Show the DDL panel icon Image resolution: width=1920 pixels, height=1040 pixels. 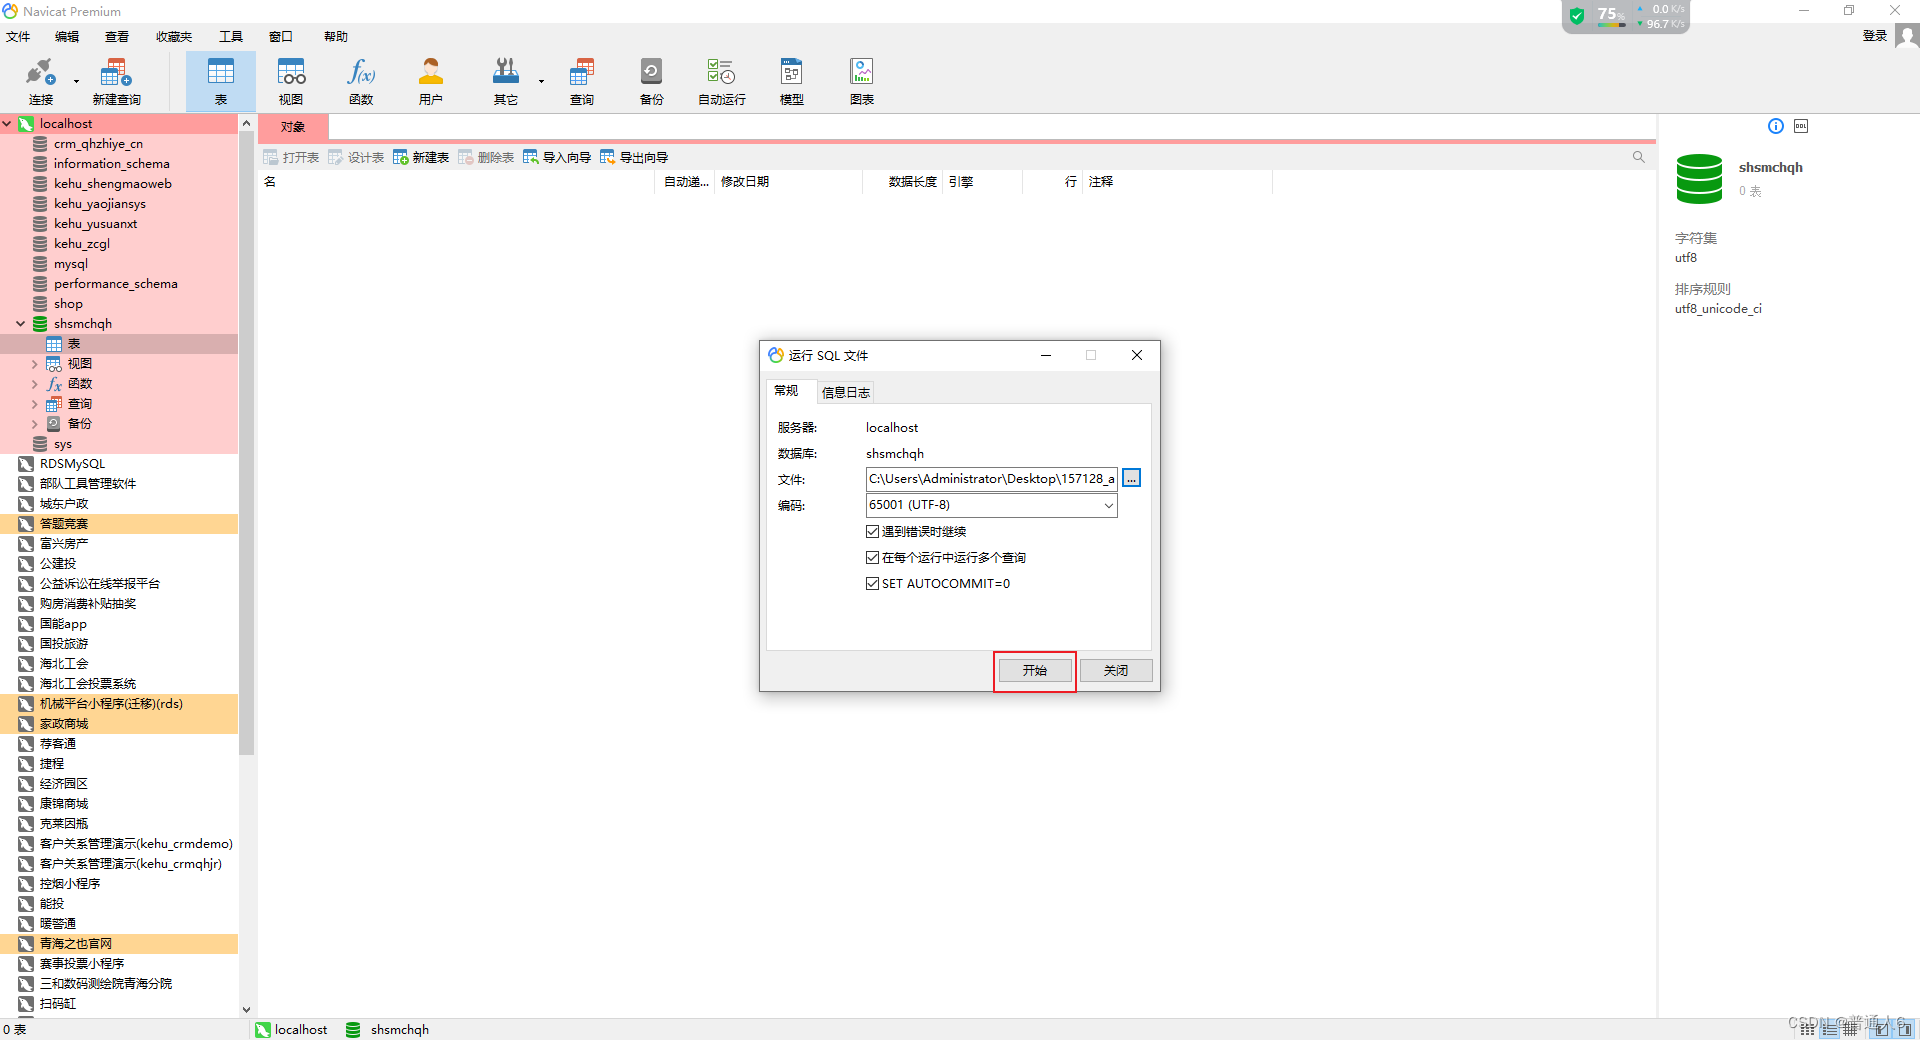[x=1801, y=126]
